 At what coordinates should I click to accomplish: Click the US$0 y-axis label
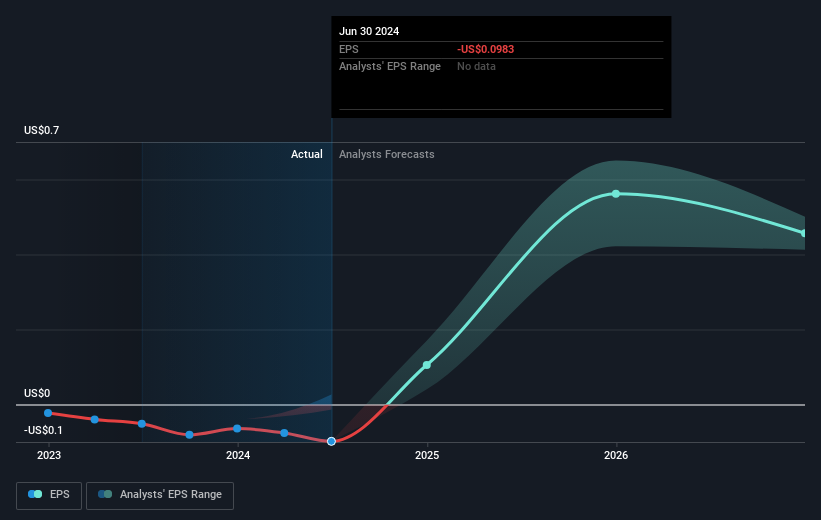coord(37,393)
